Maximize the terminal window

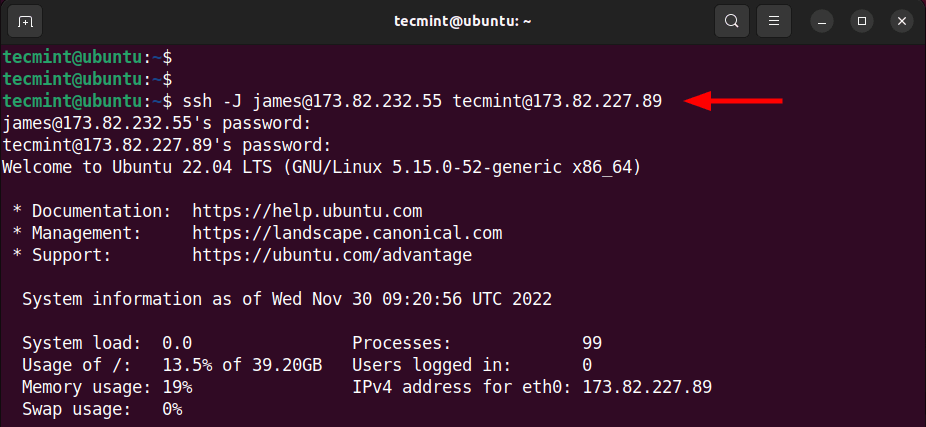click(x=862, y=22)
